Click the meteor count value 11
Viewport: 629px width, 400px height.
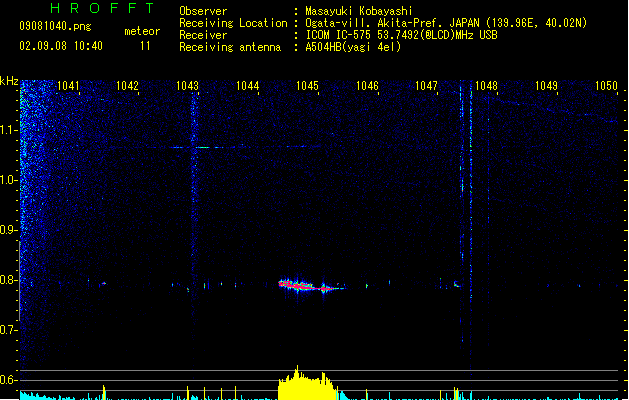[x=145, y=46]
